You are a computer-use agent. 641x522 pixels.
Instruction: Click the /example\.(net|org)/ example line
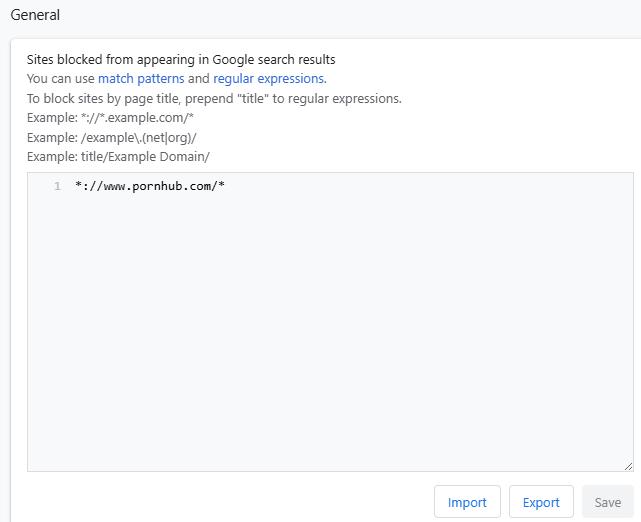click(x=139, y=137)
